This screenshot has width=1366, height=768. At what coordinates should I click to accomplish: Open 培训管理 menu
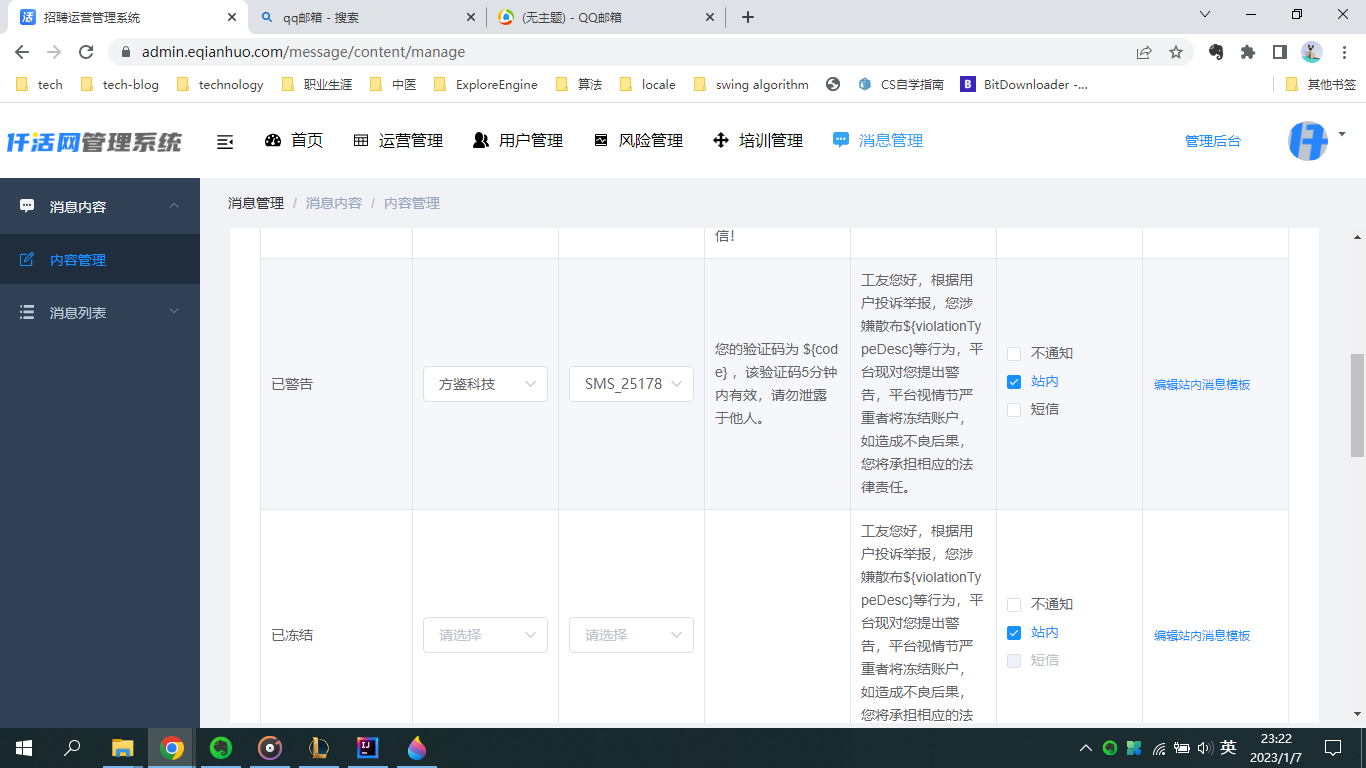click(x=758, y=141)
